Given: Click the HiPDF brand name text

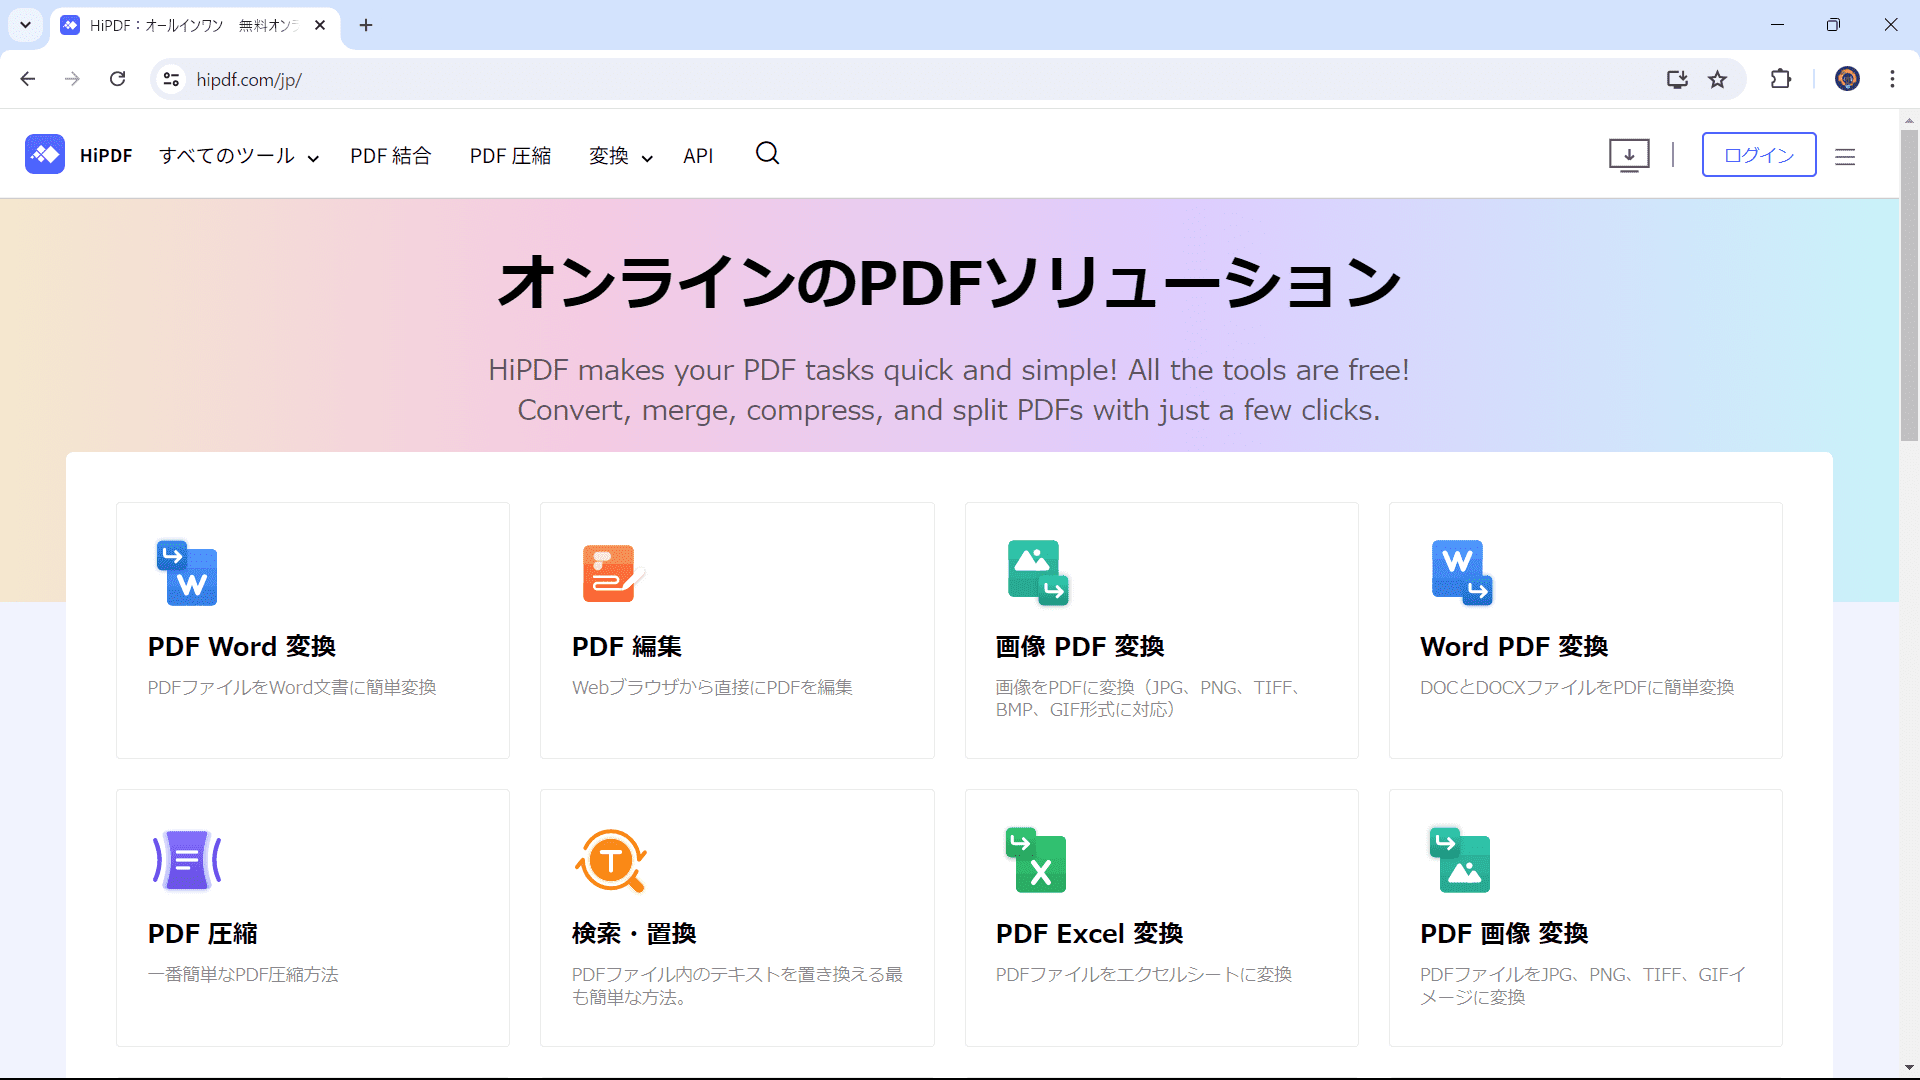Looking at the screenshot, I should coord(106,155).
